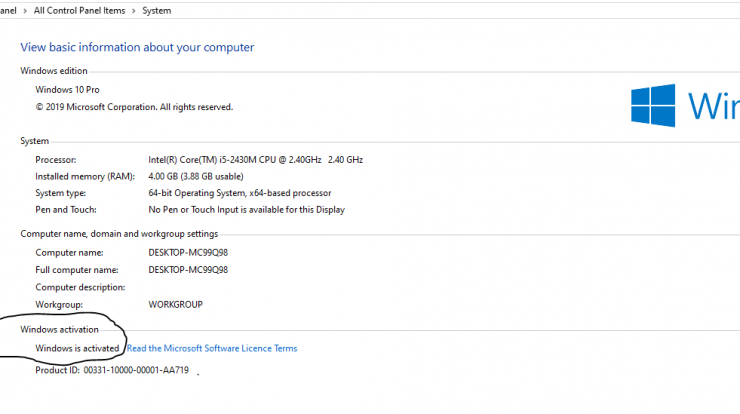740x414 pixels.
Task: Expand chevron after All Control Panel Items
Action: (134, 11)
